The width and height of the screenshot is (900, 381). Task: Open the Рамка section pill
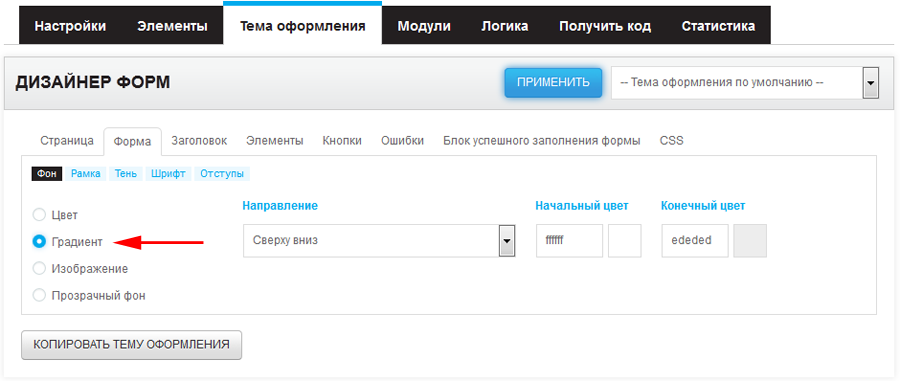pos(86,174)
